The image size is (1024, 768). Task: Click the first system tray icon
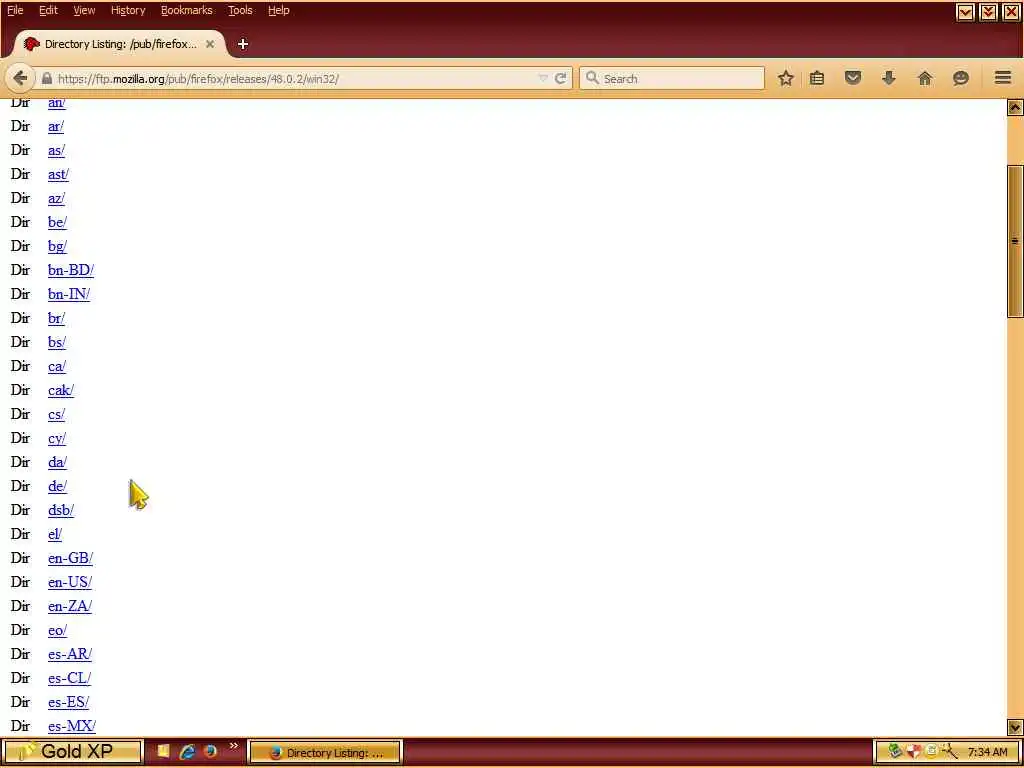pyautogui.click(x=895, y=752)
